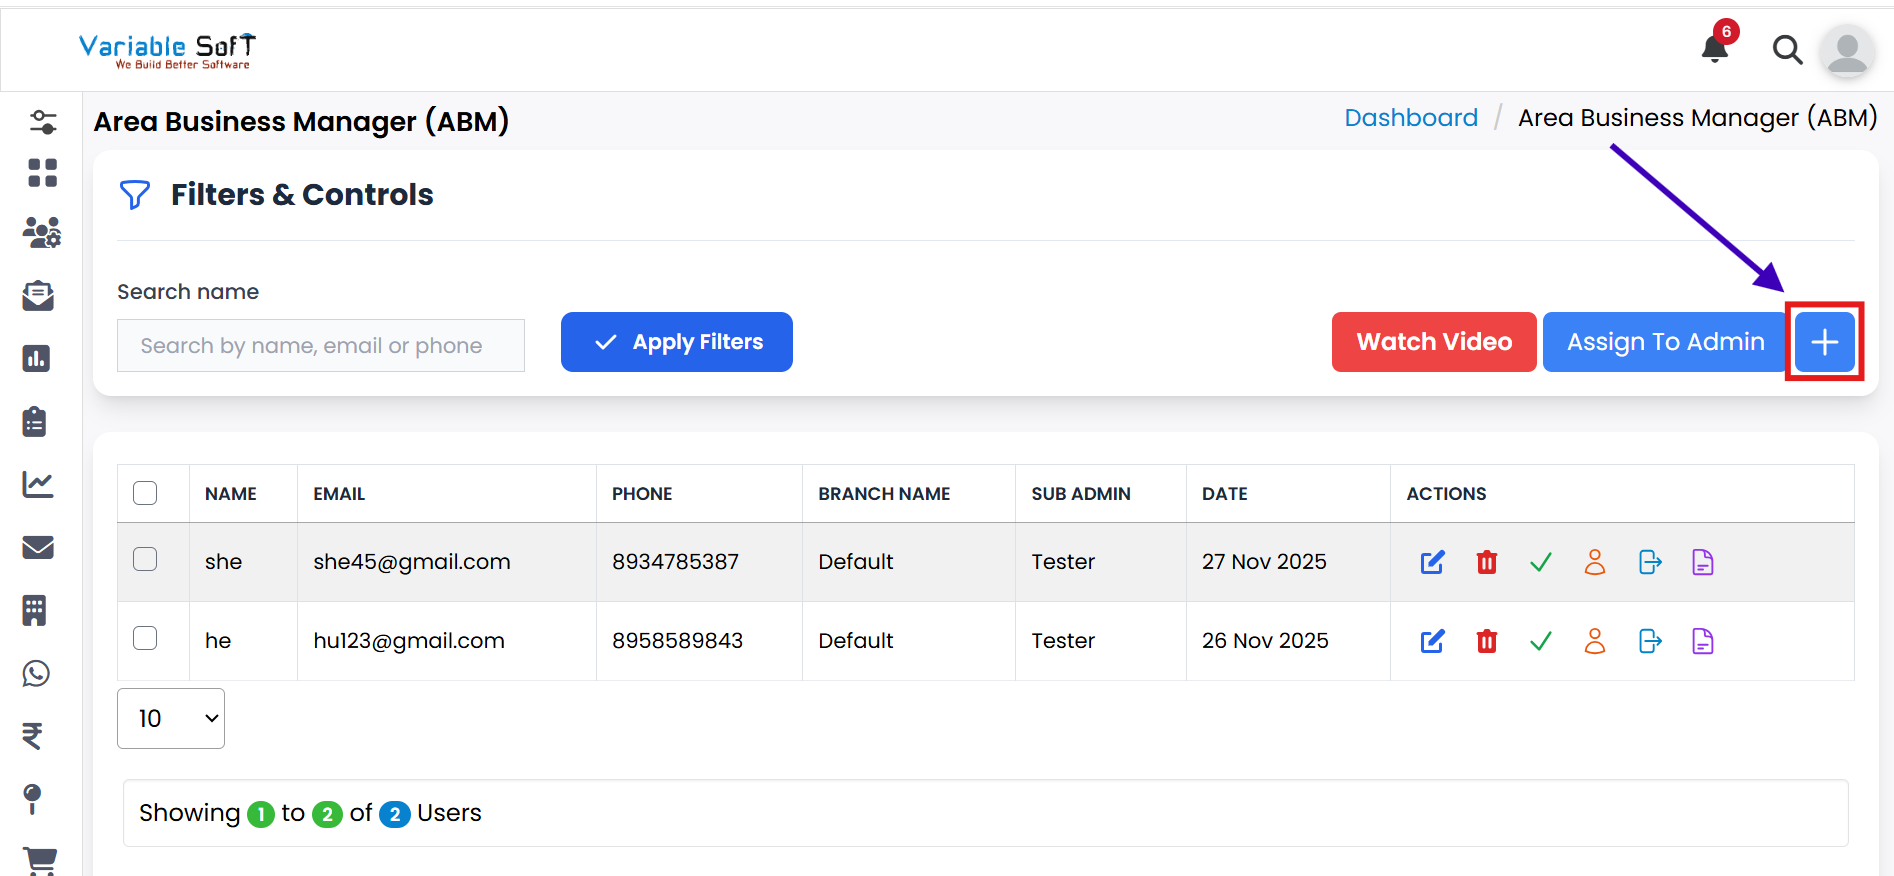Click the edit icon for user she

(1432, 562)
